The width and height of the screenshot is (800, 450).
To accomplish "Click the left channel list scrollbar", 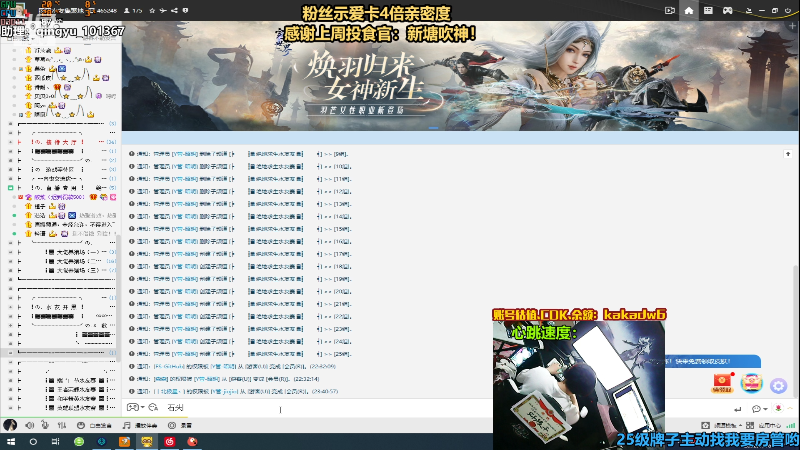I will pyautogui.click(x=118, y=297).
